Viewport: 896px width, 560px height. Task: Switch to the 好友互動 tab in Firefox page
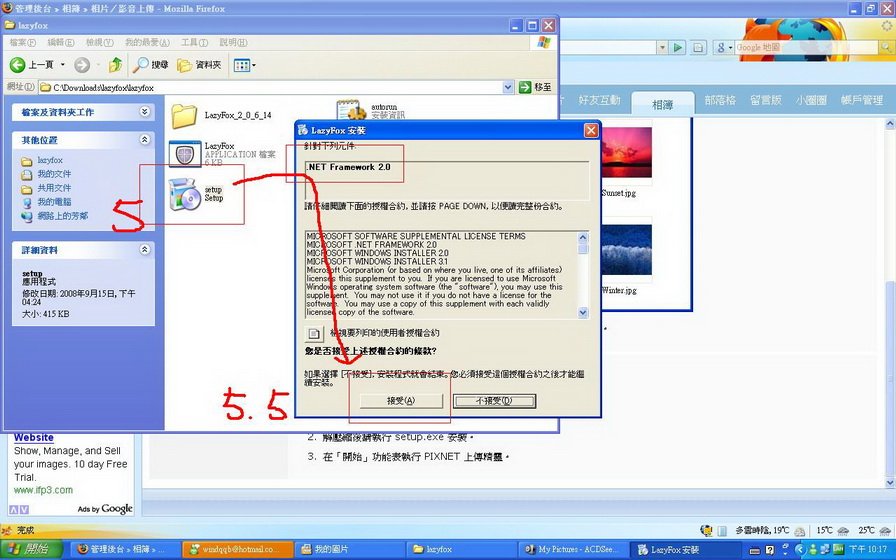click(x=599, y=101)
